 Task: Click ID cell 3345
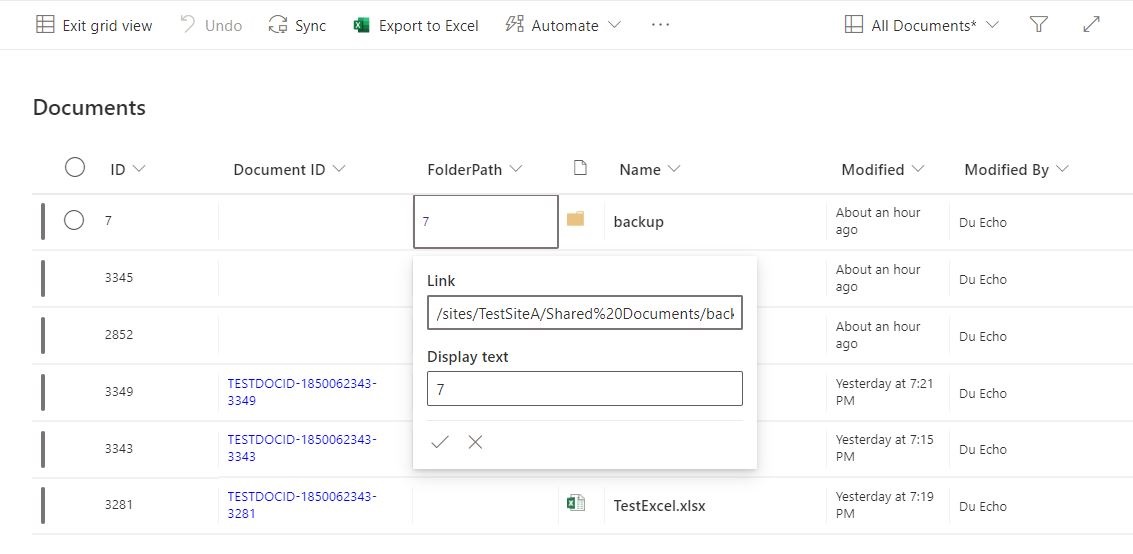(x=119, y=277)
